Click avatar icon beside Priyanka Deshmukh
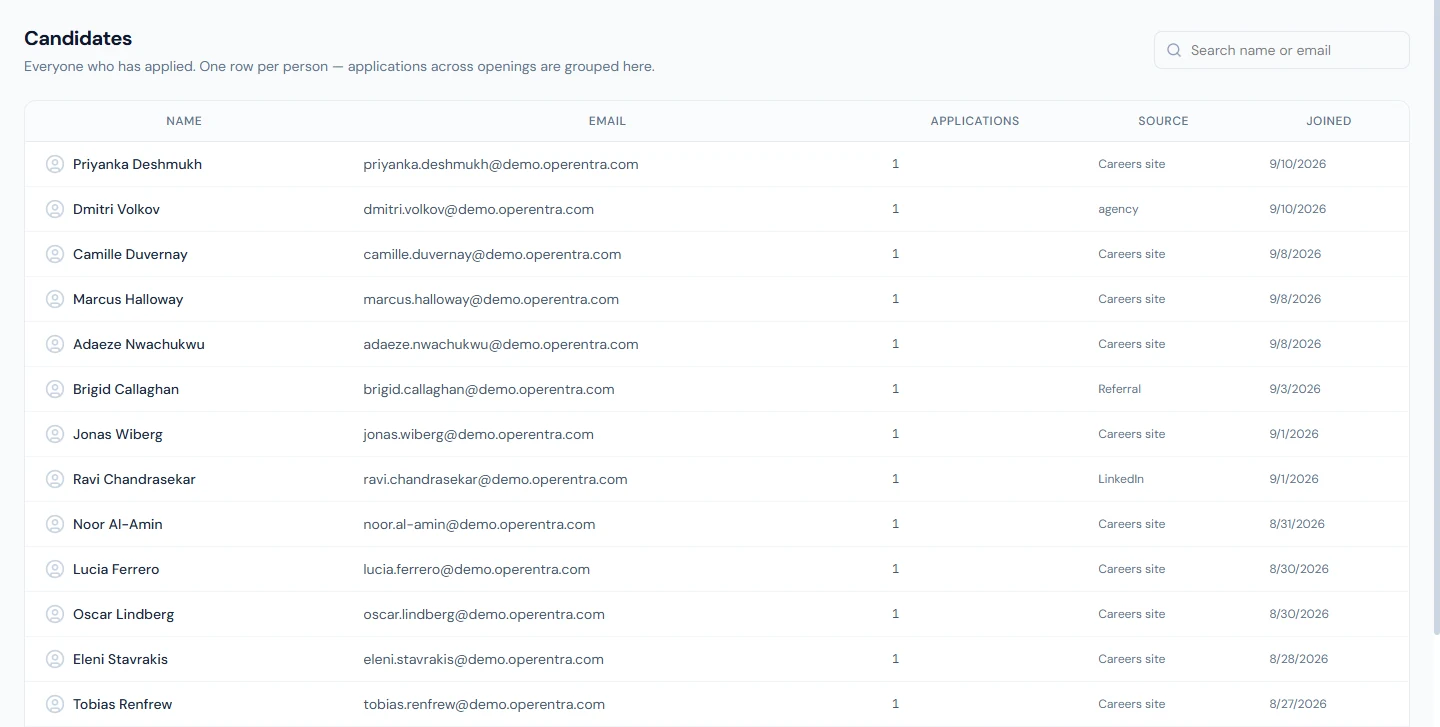The height and width of the screenshot is (727, 1440). coord(55,164)
